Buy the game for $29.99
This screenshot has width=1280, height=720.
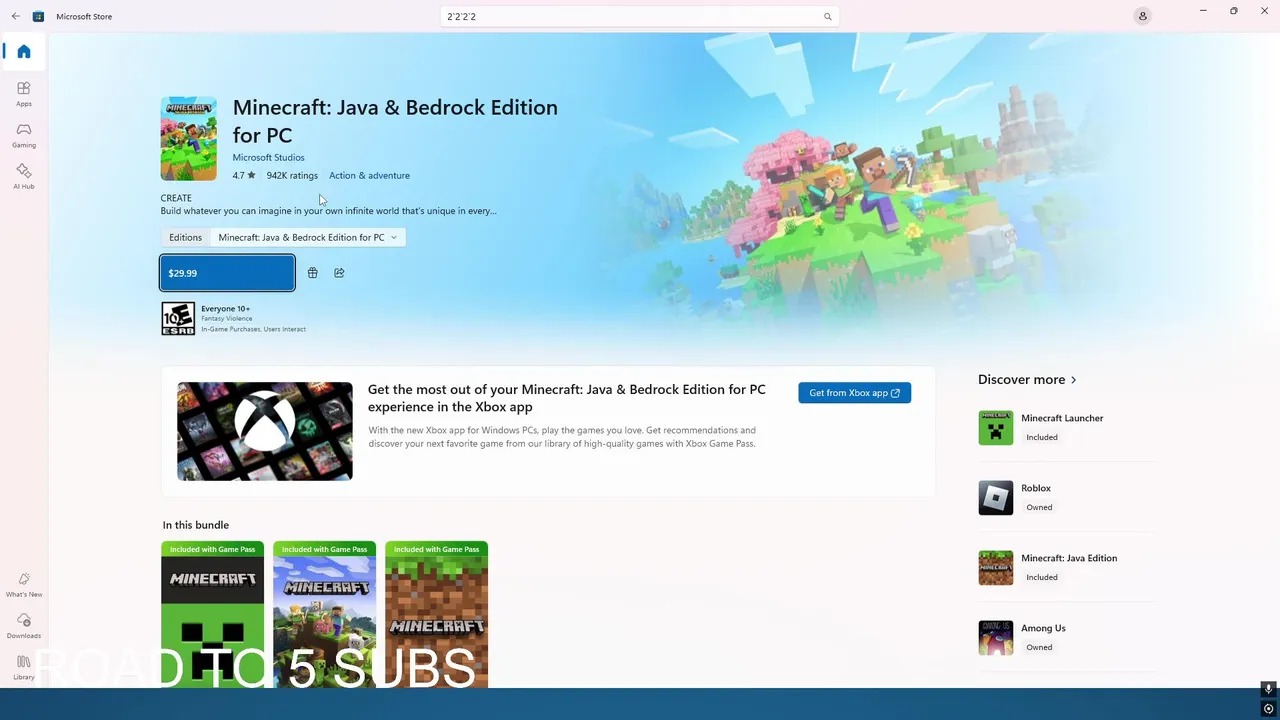click(227, 273)
